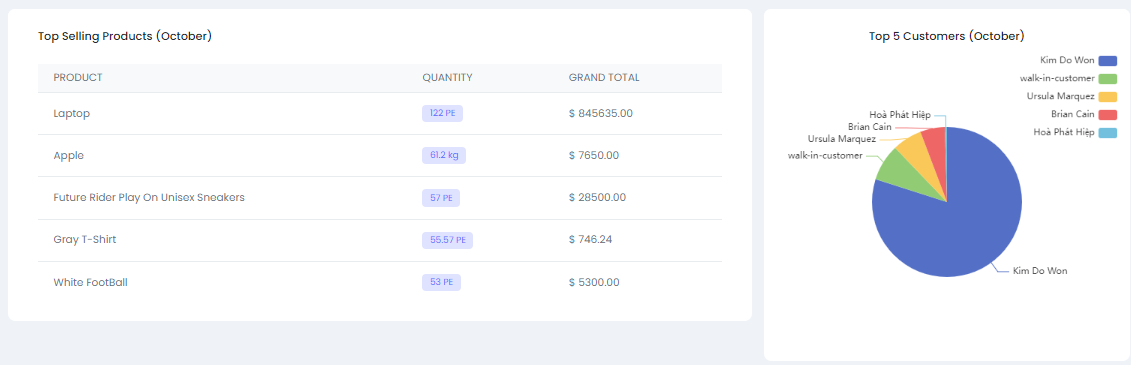
Task: Toggle Brian Cain red legend swatch
Action: pos(1107,114)
